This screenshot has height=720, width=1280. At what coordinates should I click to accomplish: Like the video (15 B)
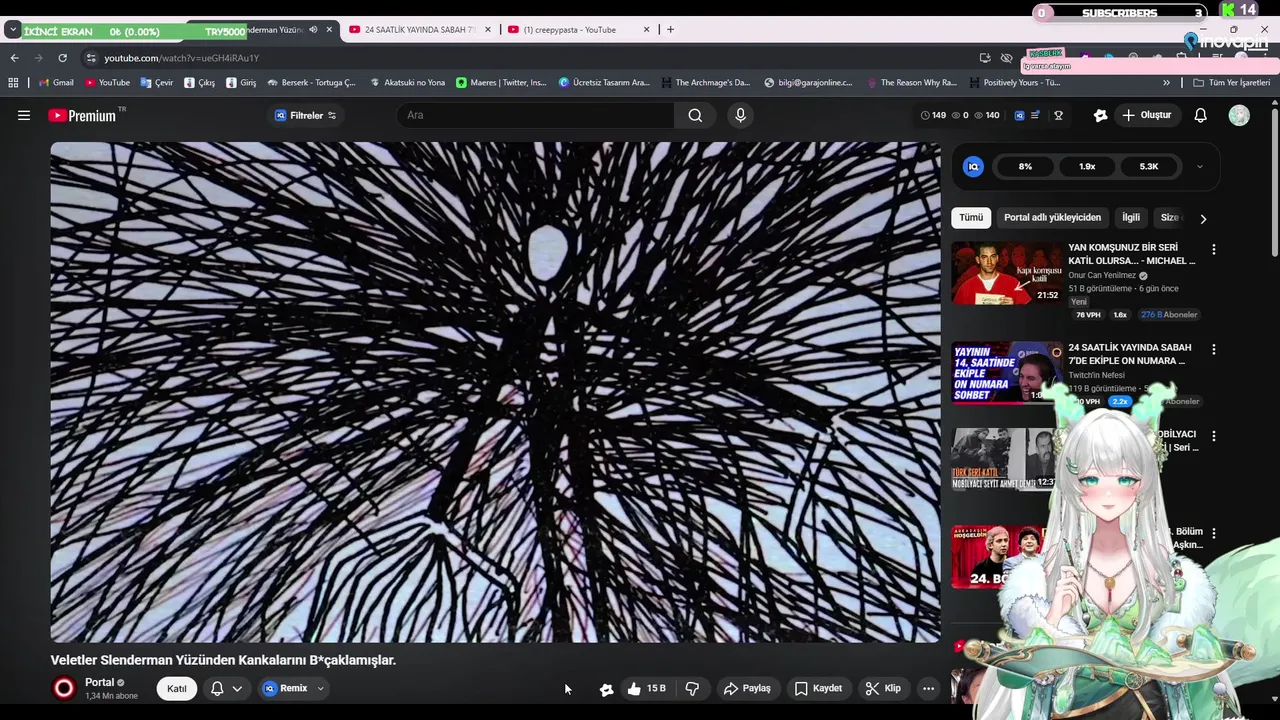click(x=646, y=688)
